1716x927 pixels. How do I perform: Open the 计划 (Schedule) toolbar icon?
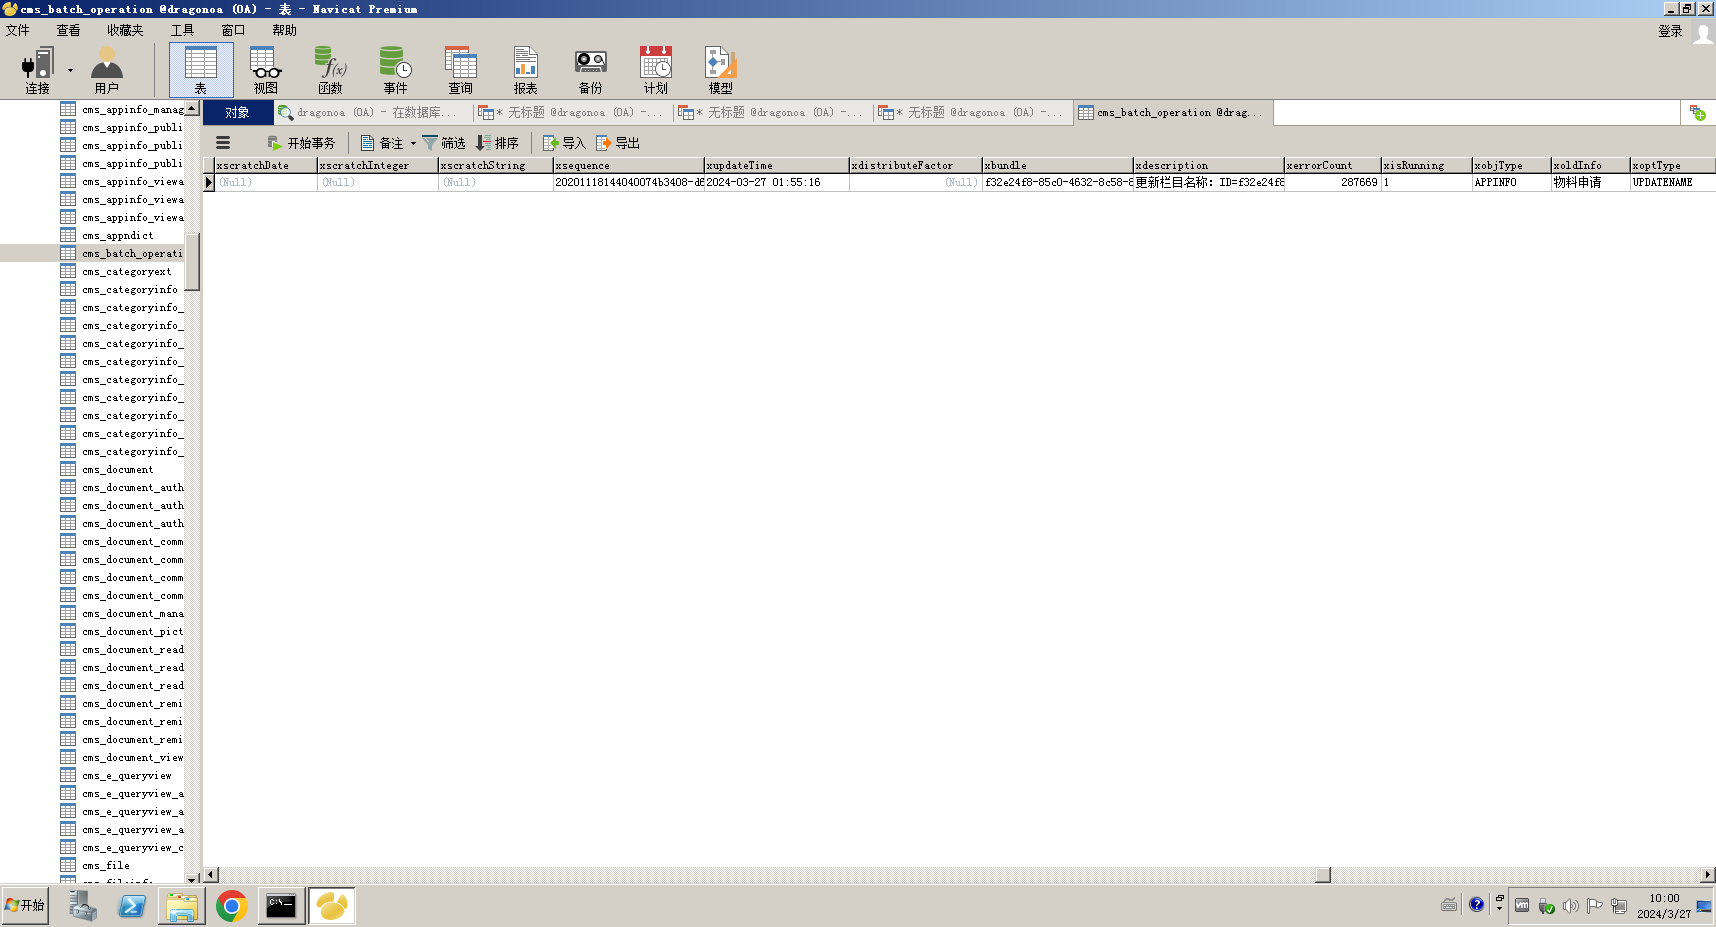(x=655, y=69)
